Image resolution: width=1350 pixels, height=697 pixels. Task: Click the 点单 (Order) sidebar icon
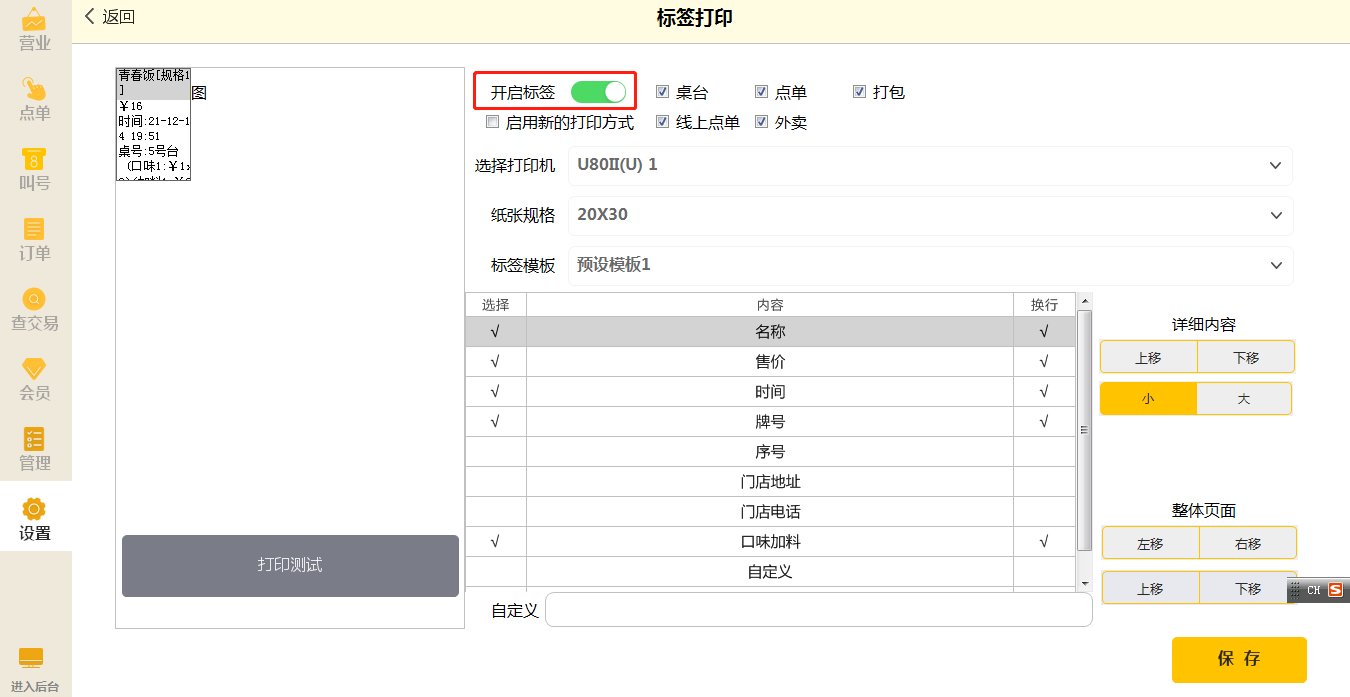pyautogui.click(x=34, y=100)
